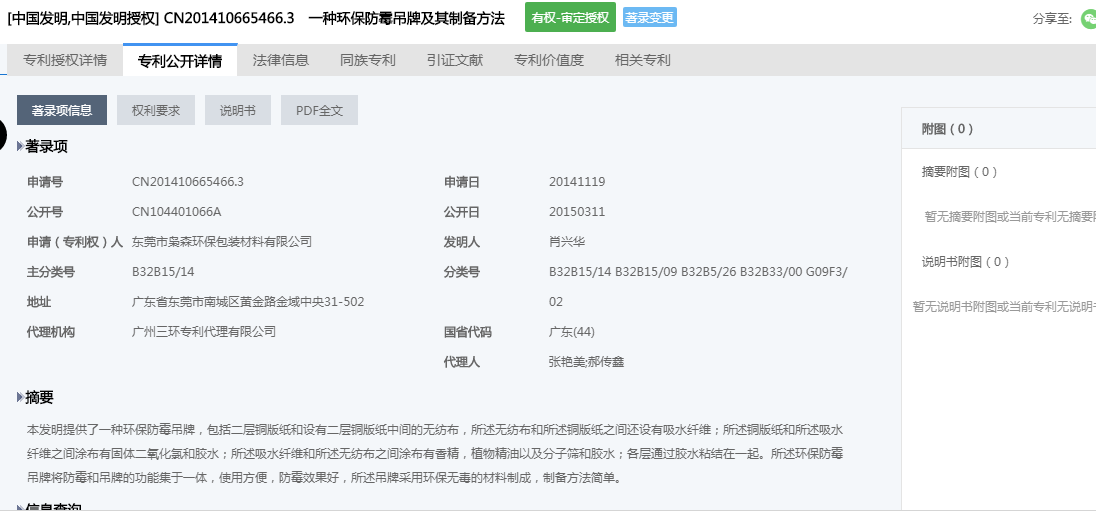Click the green 有权-审定授权 status badge
The height and width of the screenshot is (511, 1096).
(x=570, y=18)
